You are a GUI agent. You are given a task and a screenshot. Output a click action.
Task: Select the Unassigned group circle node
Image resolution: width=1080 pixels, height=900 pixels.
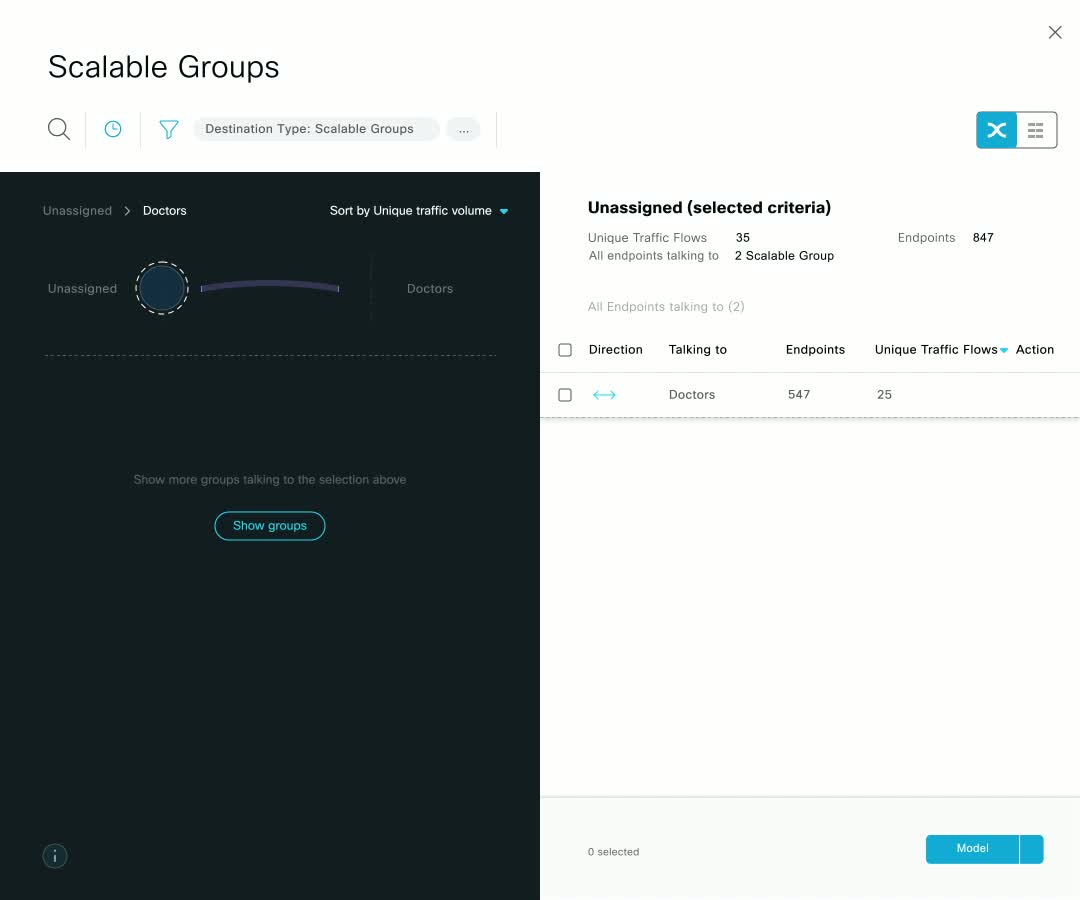(x=162, y=288)
